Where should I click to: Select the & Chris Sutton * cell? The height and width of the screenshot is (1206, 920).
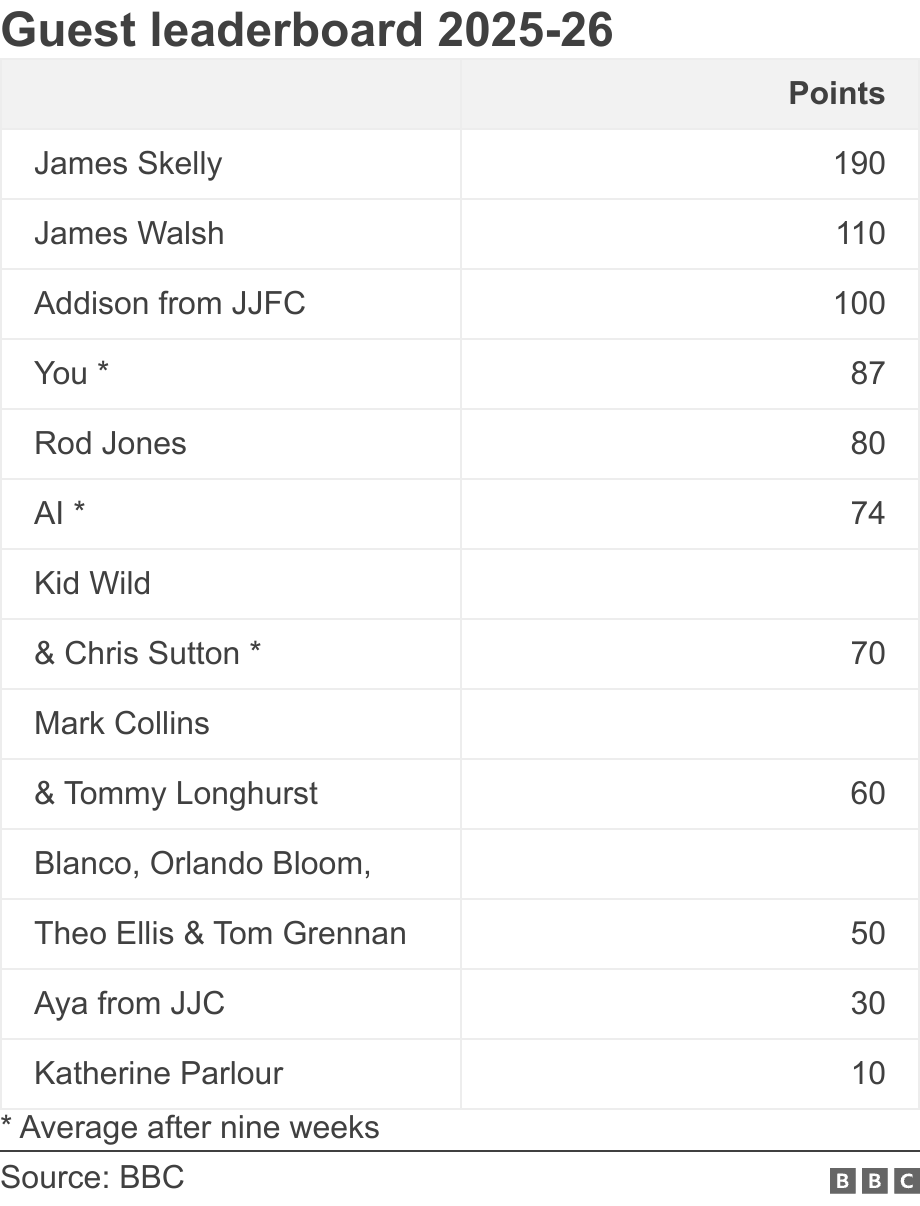click(x=148, y=653)
